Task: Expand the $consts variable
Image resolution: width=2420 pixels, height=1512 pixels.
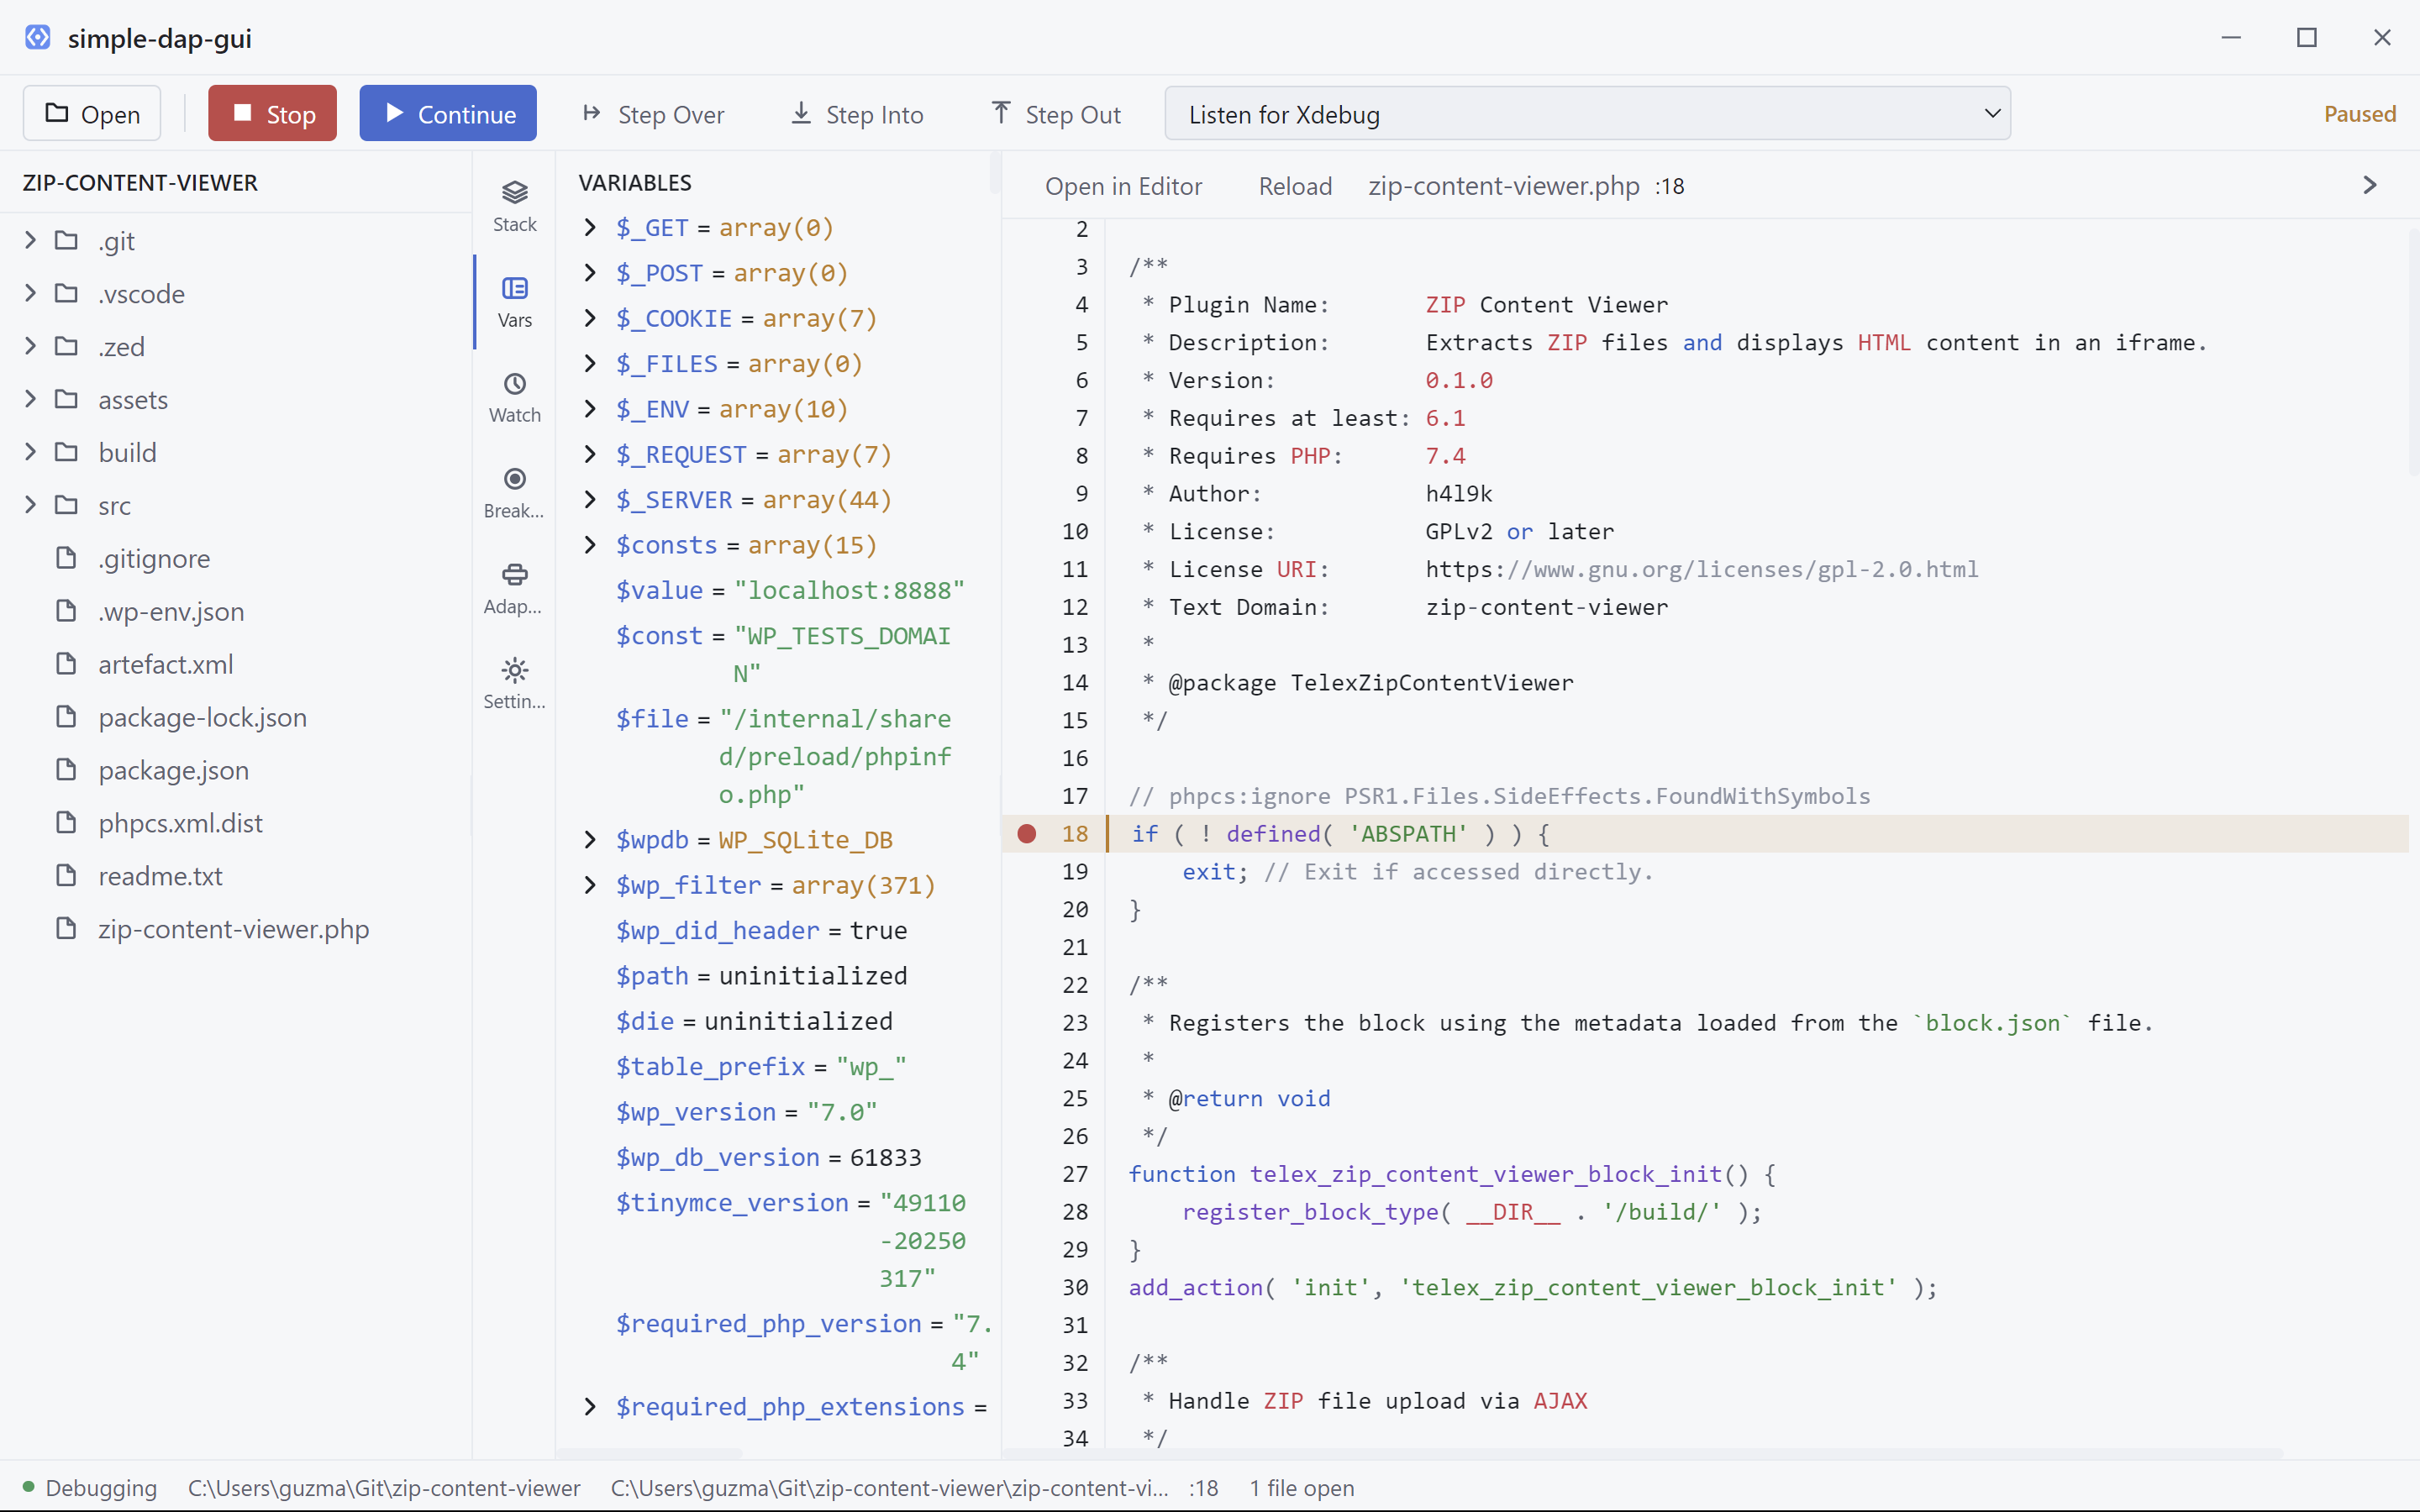Action: 590,545
